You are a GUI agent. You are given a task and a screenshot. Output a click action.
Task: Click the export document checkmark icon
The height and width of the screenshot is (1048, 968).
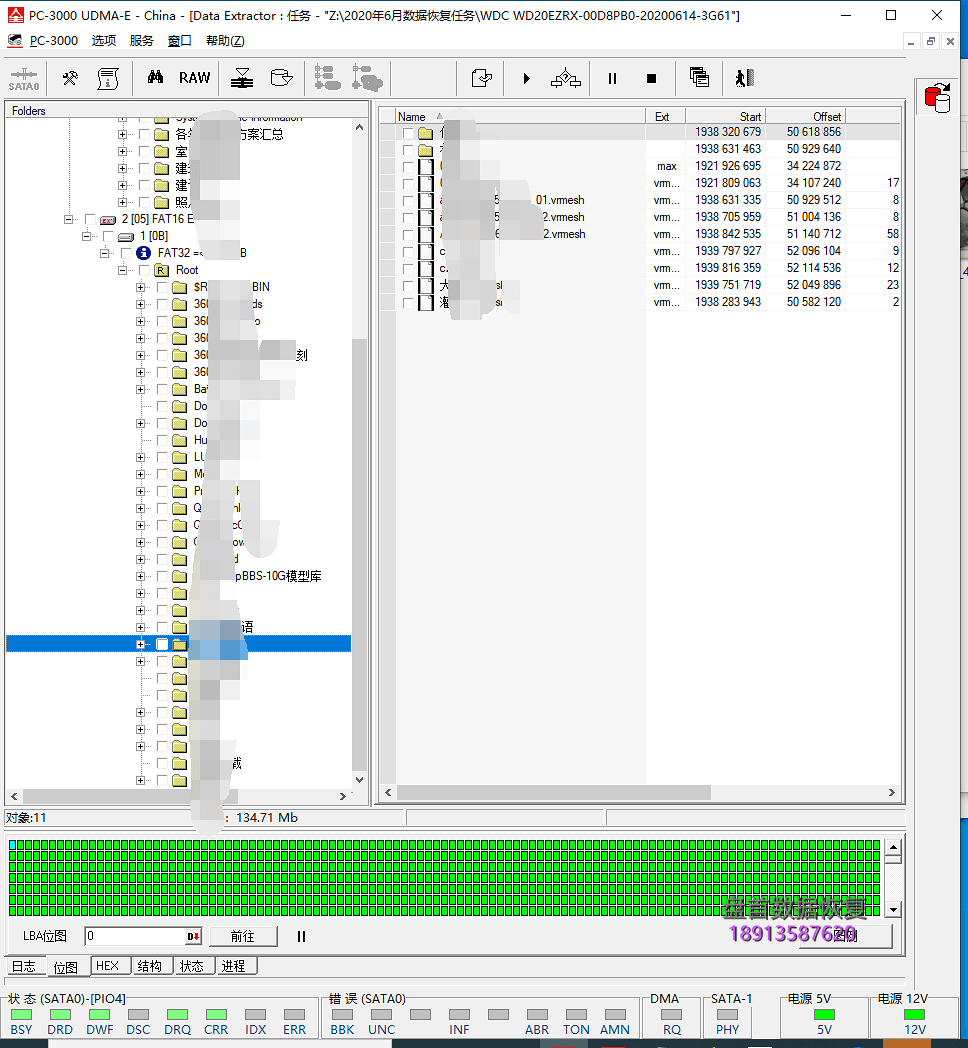point(481,78)
